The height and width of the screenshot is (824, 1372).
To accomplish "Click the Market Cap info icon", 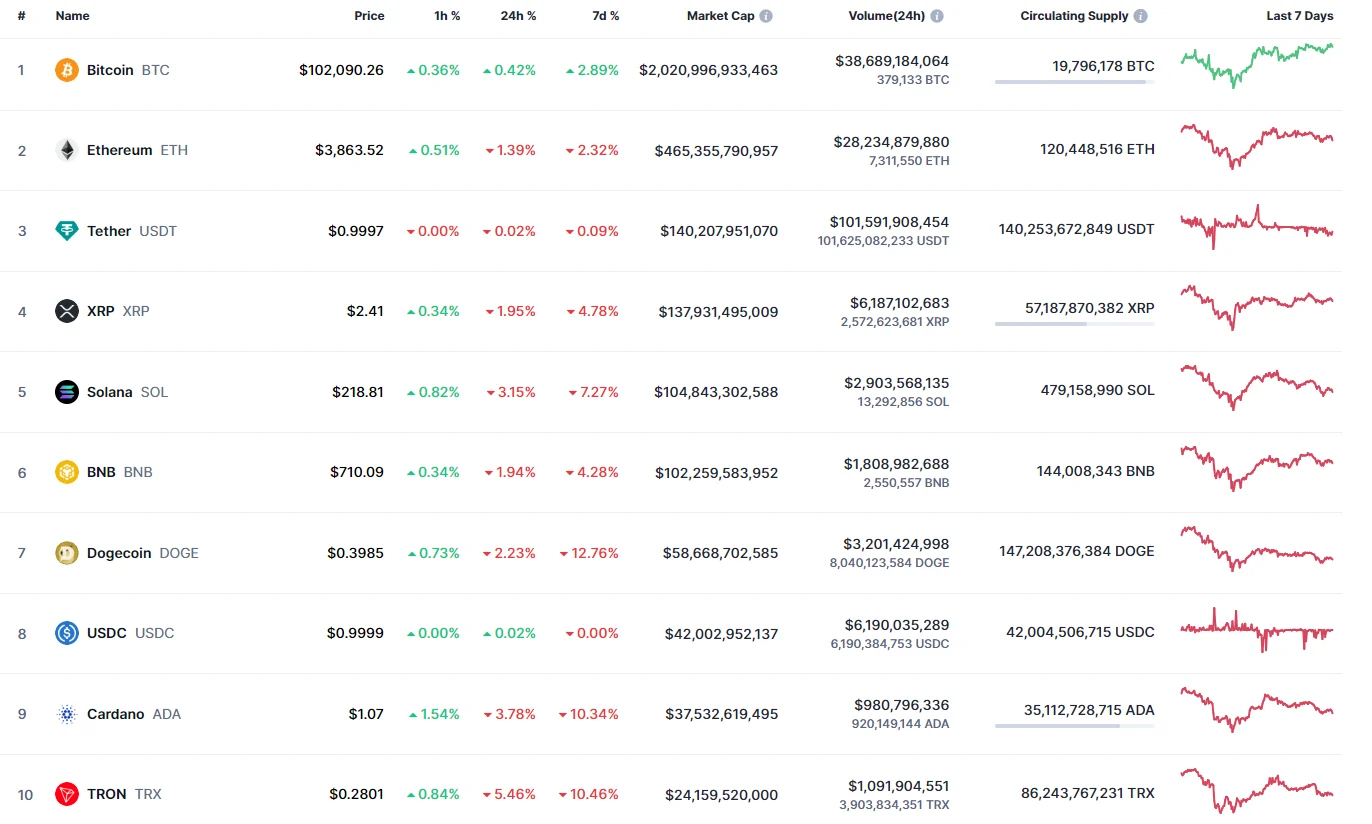I will pos(766,16).
